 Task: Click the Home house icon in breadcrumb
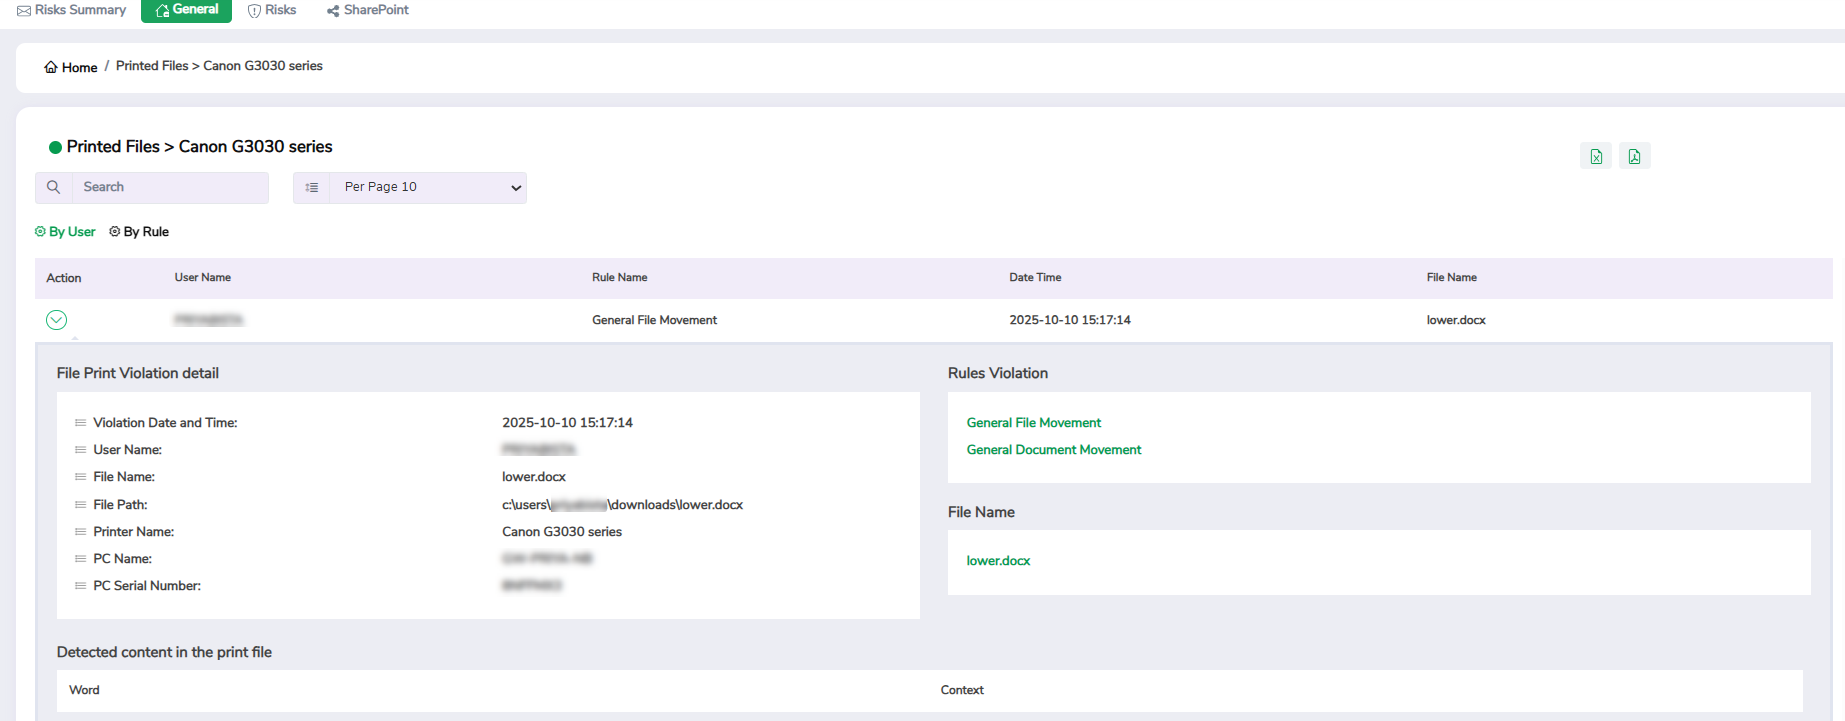pyautogui.click(x=51, y=67)
